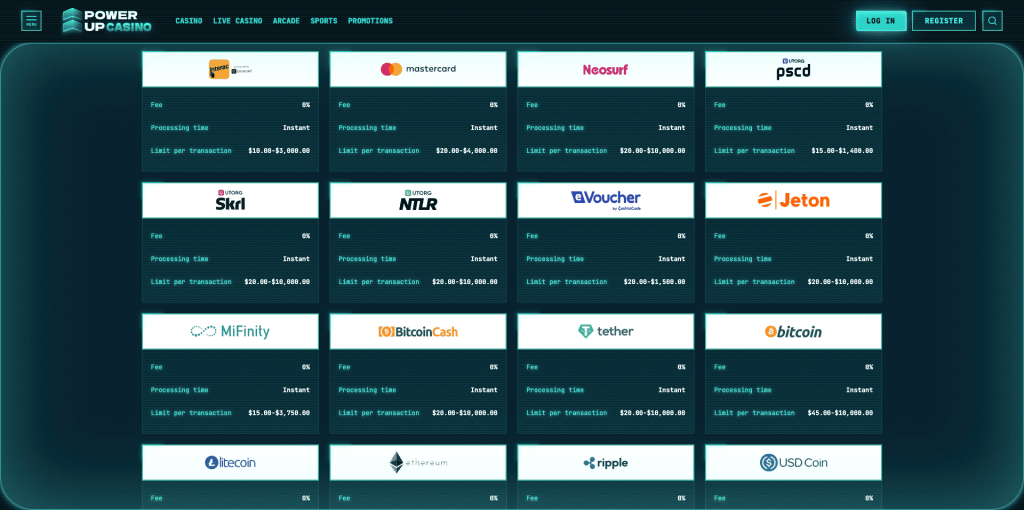
Task: Select the Interac payment logo
Action: (x=231, y=69)
